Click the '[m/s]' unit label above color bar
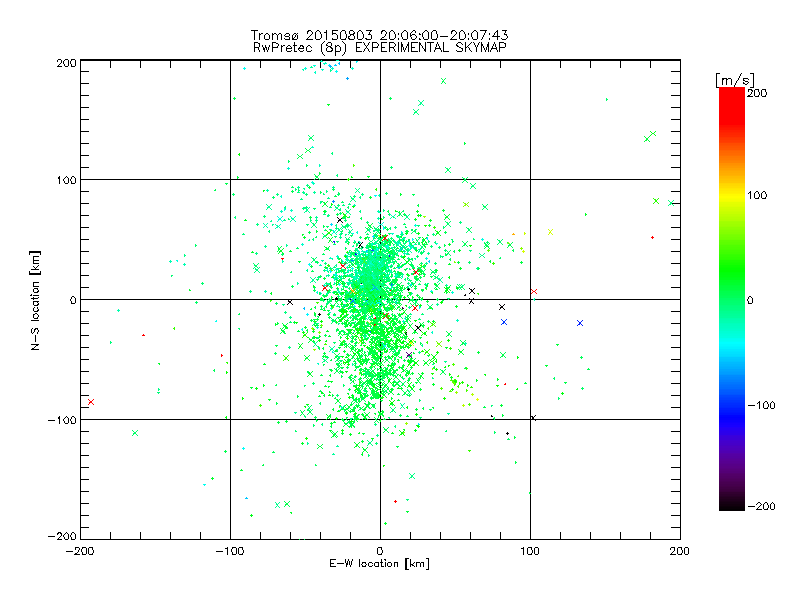Screen dimensions: 800x600 coord(735,80)
